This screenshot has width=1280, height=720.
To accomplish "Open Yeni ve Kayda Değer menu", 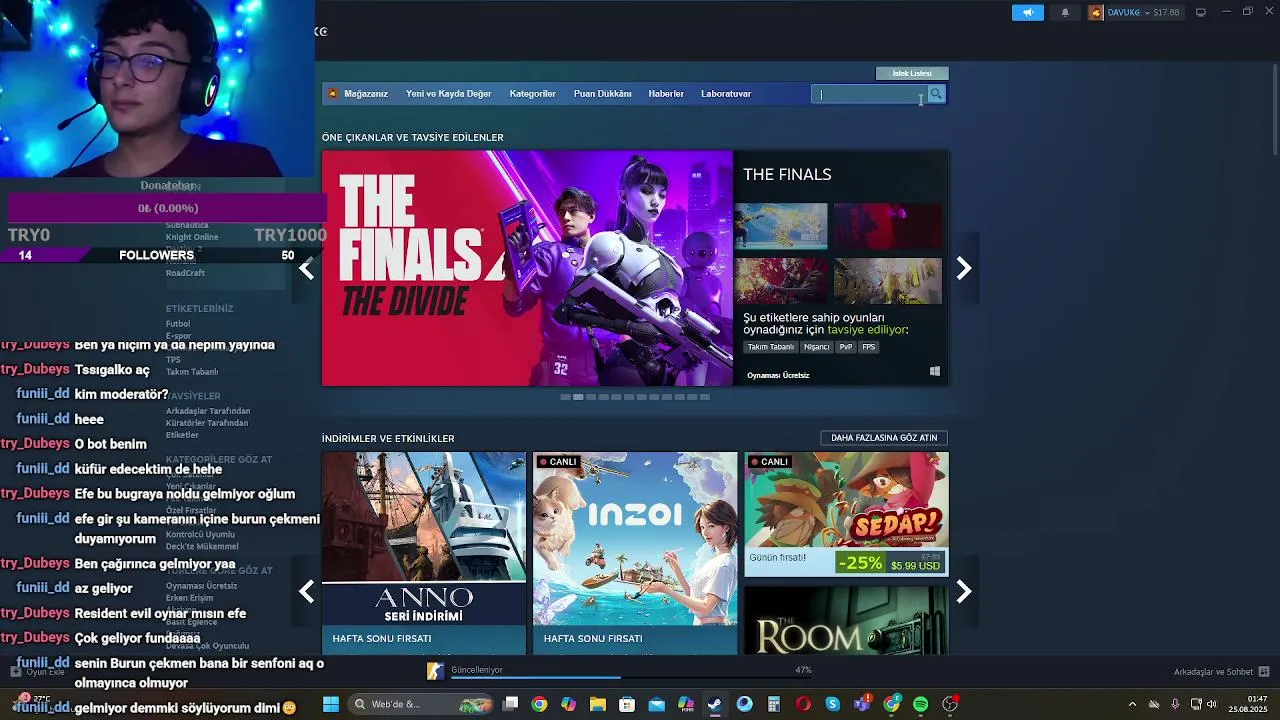I will tap(448, 94).
